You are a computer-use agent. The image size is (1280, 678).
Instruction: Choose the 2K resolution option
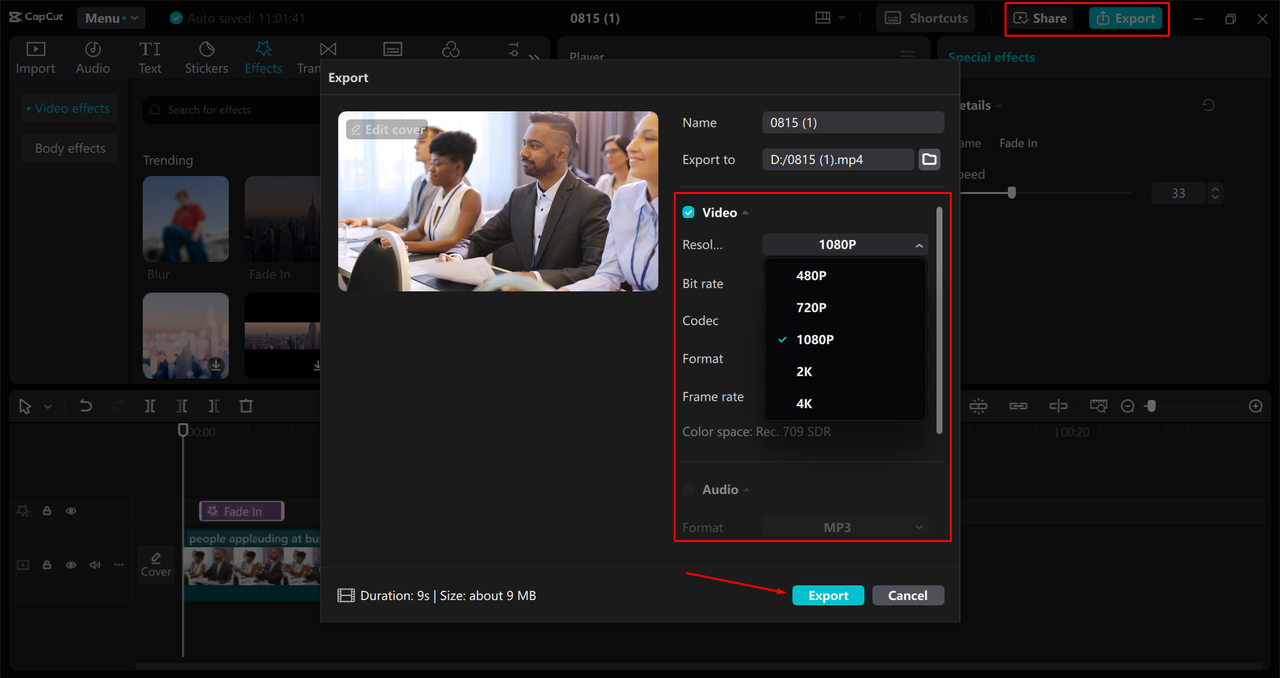pyautogui.click(x=845, y=371)
